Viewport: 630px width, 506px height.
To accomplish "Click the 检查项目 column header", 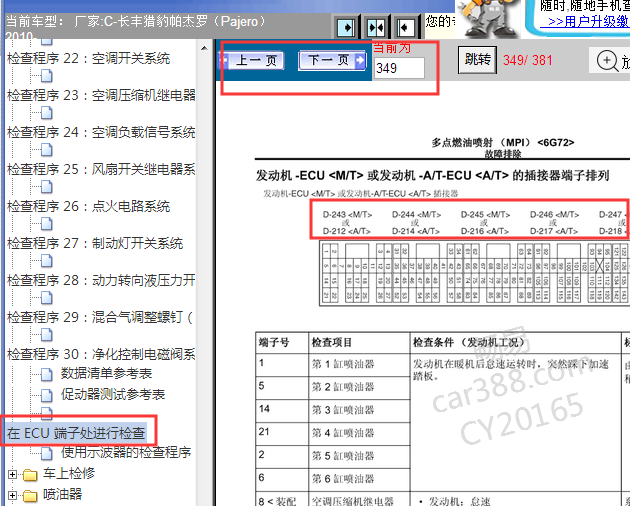I will 359,342.
